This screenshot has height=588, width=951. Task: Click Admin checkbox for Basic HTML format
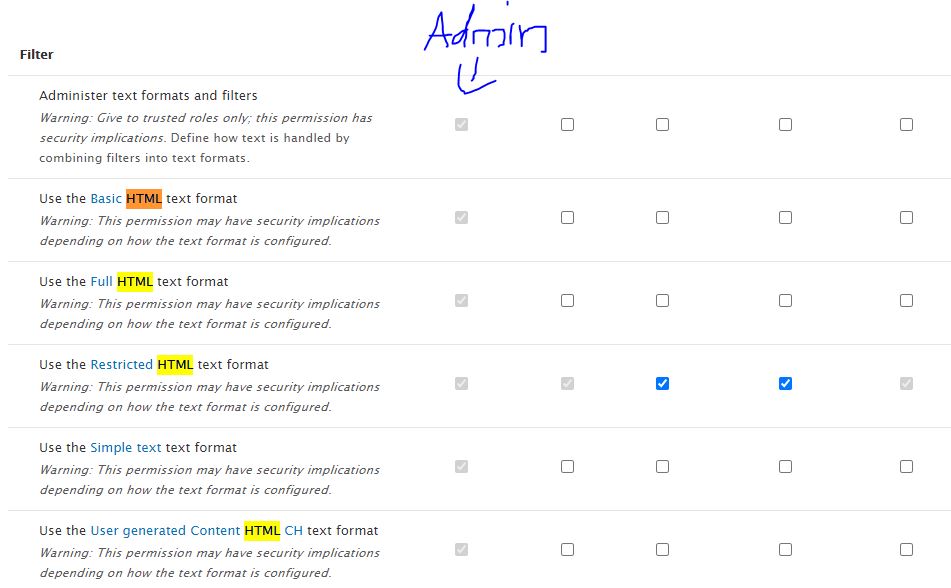[461, 218]
